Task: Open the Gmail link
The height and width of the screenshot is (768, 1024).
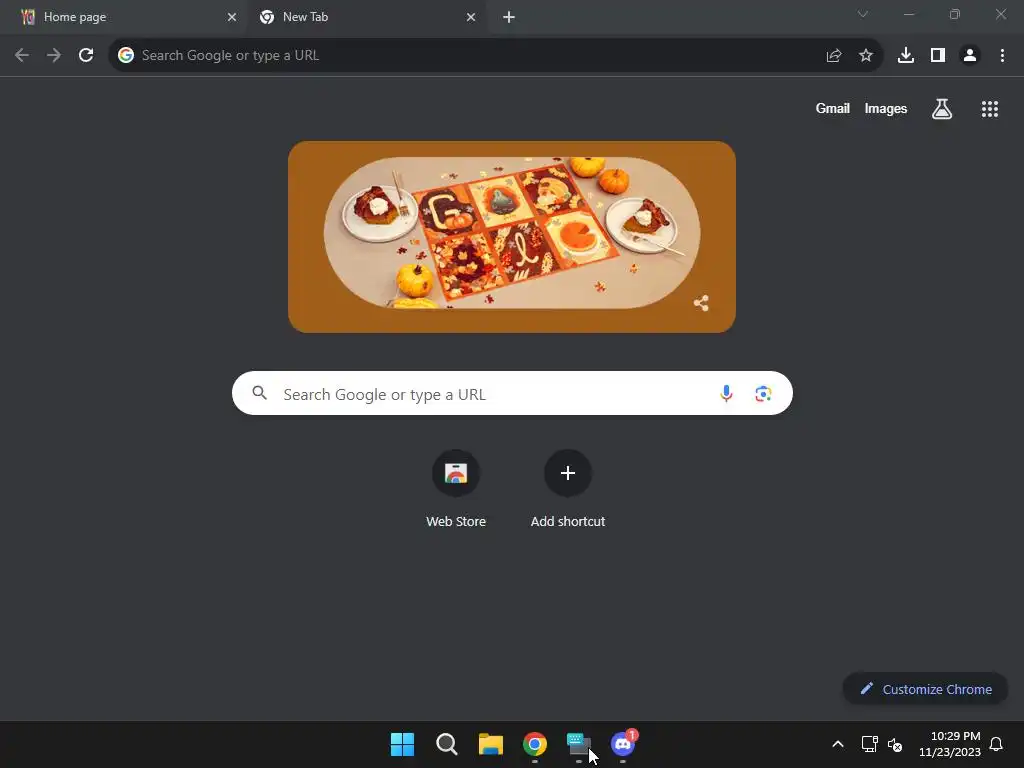Action: (x=833, y=108)
